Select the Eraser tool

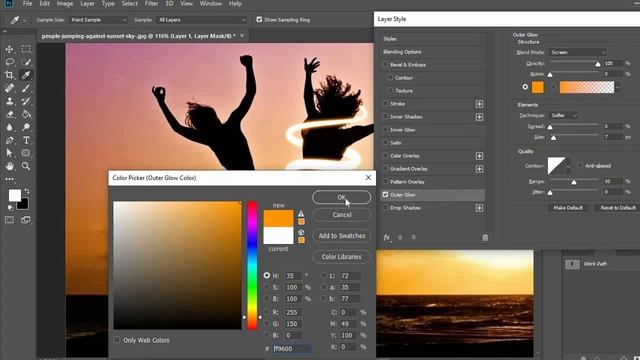(9, 114)
